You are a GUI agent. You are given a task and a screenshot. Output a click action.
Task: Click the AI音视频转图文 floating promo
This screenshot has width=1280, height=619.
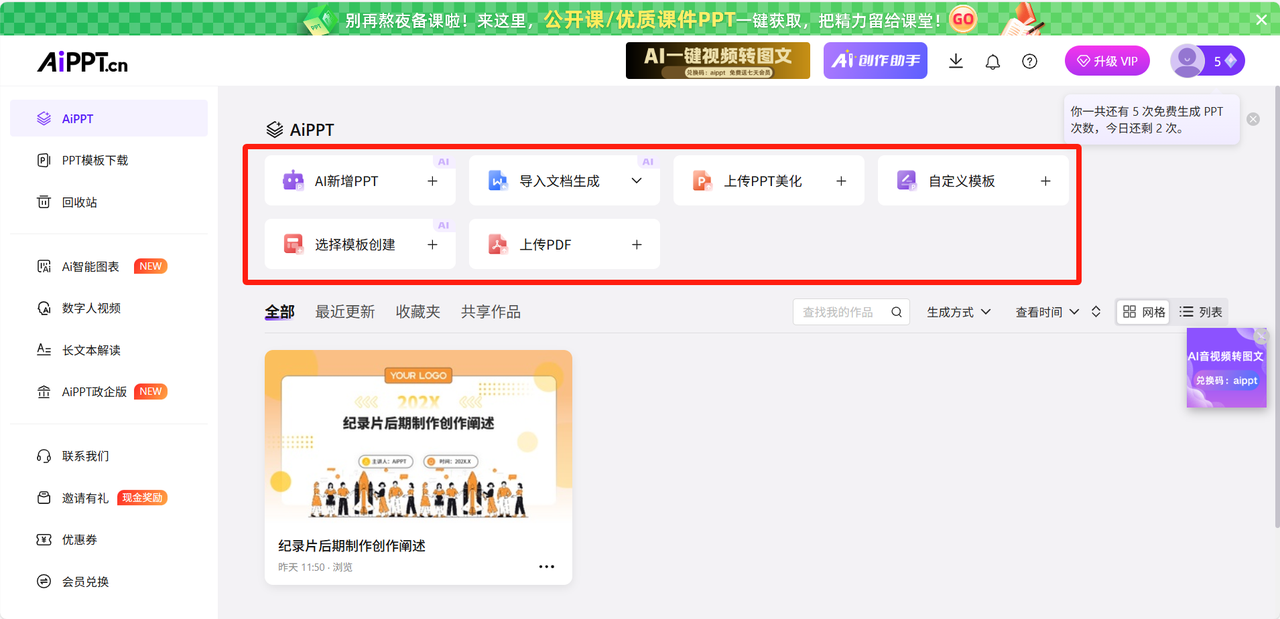[1226, 368]
